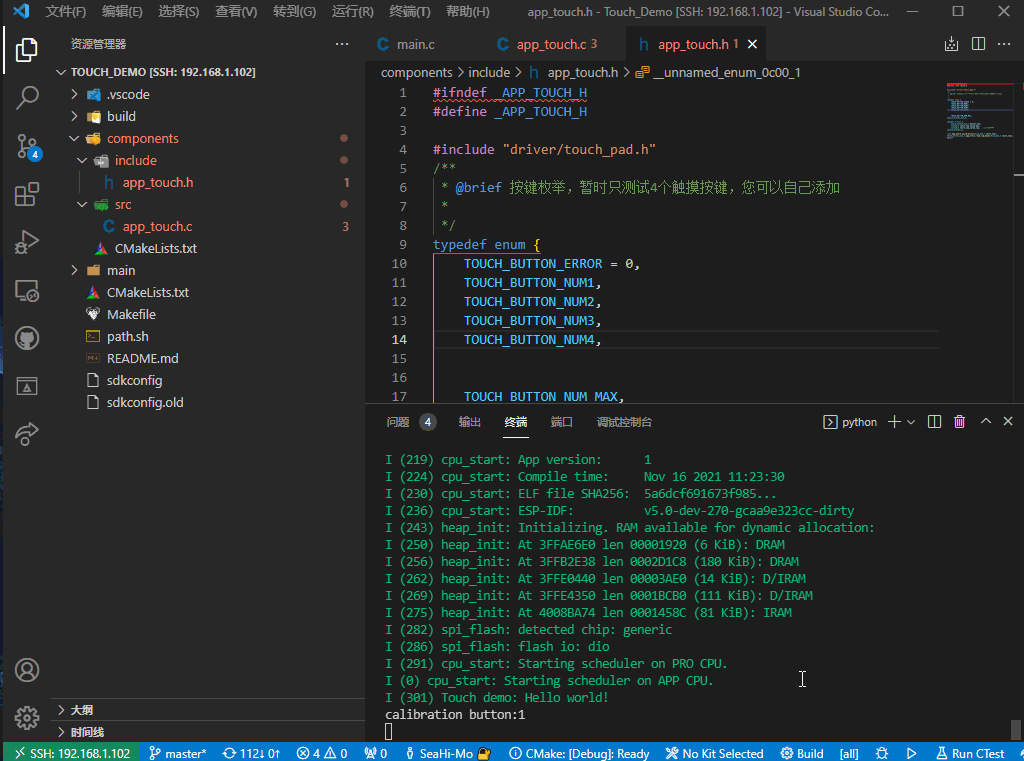1024x761 pixels.
Task: Split the editor to the right
Action: click(978, 44)
